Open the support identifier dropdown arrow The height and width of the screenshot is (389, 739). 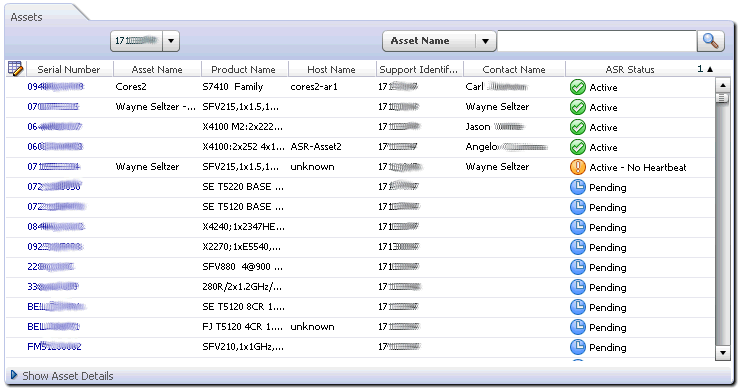(x=171, y=41)
